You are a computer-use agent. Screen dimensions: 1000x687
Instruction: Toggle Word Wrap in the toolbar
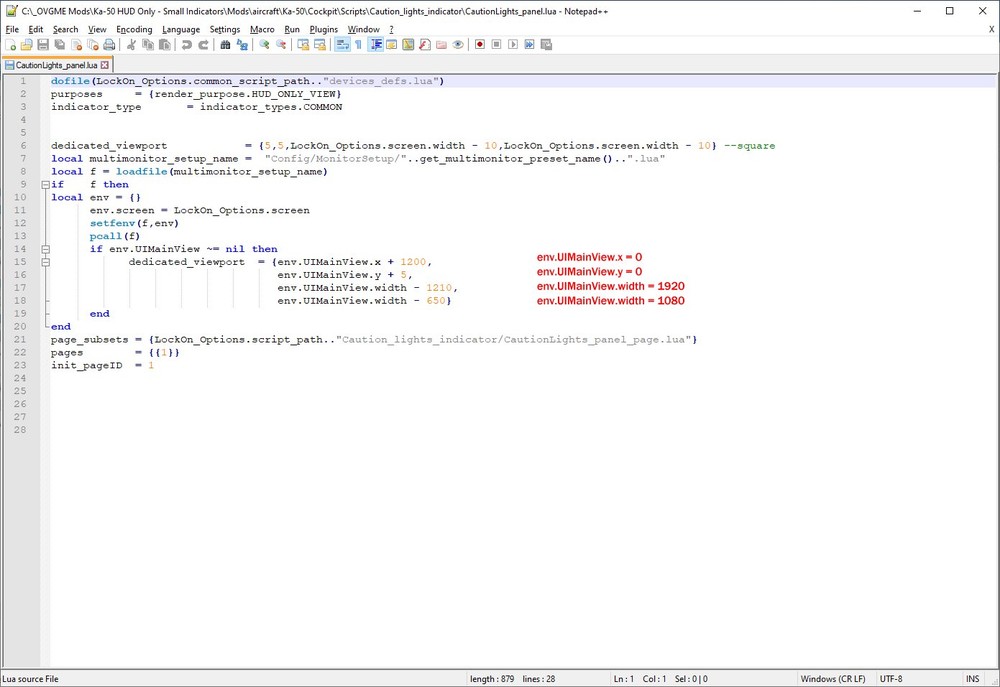(342, 45)
